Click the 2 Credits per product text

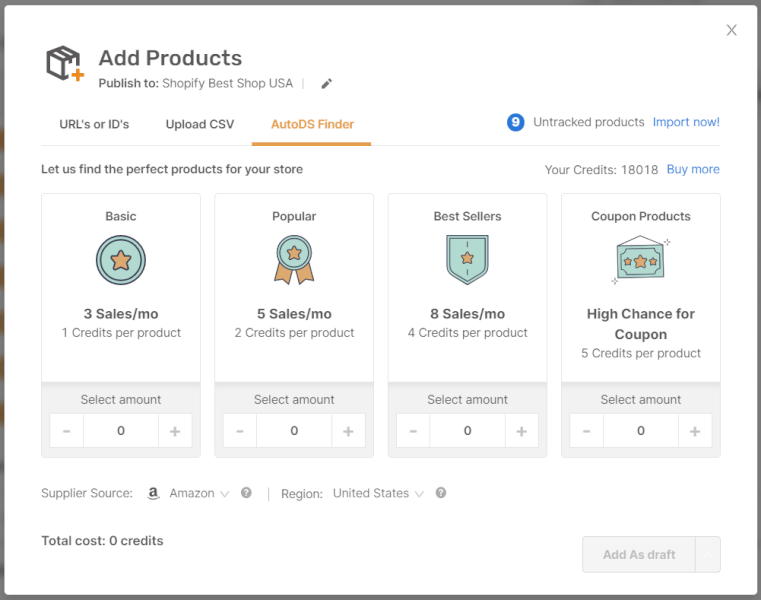[x=294, y=333]
